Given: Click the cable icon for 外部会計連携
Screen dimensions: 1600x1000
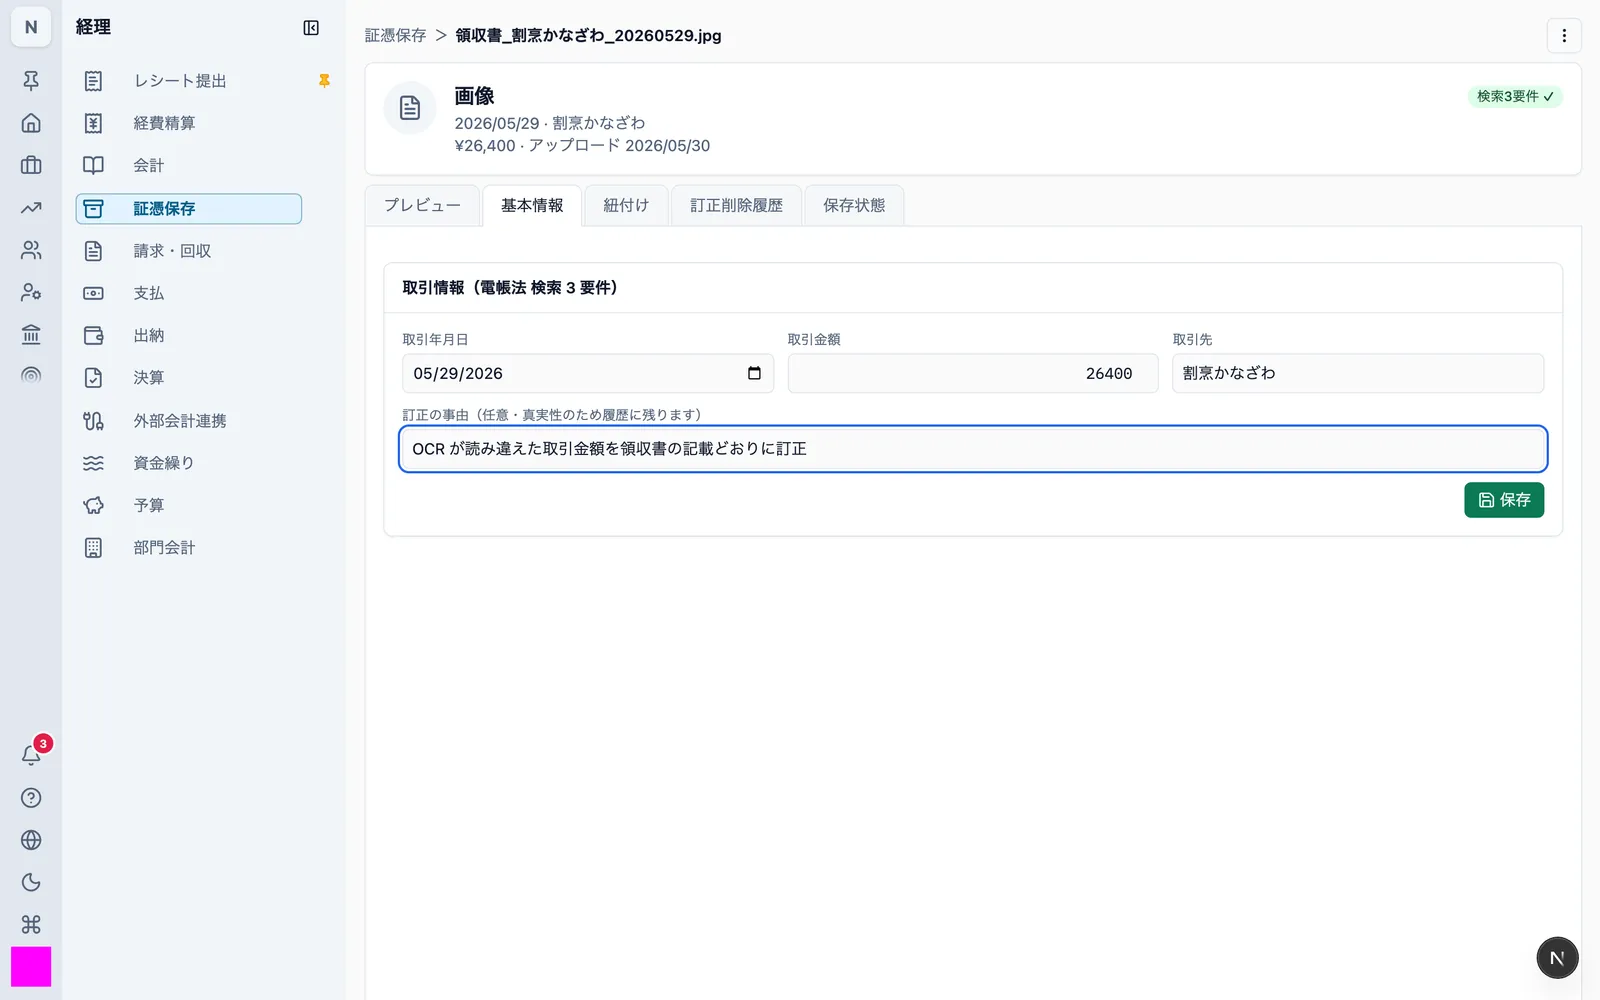Looking at the screenshot, I should tap(93, 421).
